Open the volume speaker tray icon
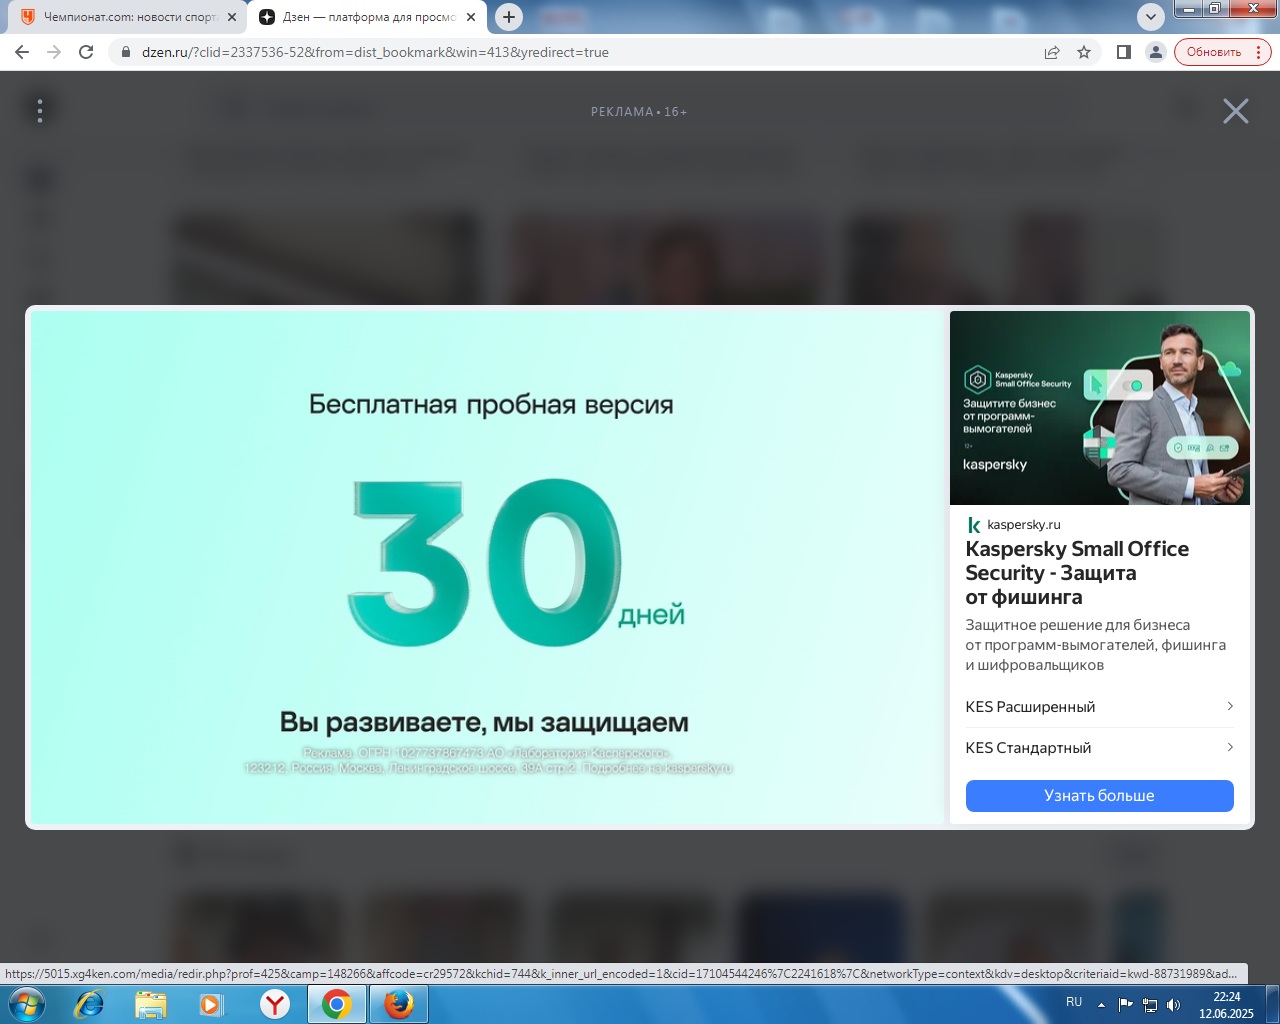Screen dimensions: 1280x1024 1174,1005
